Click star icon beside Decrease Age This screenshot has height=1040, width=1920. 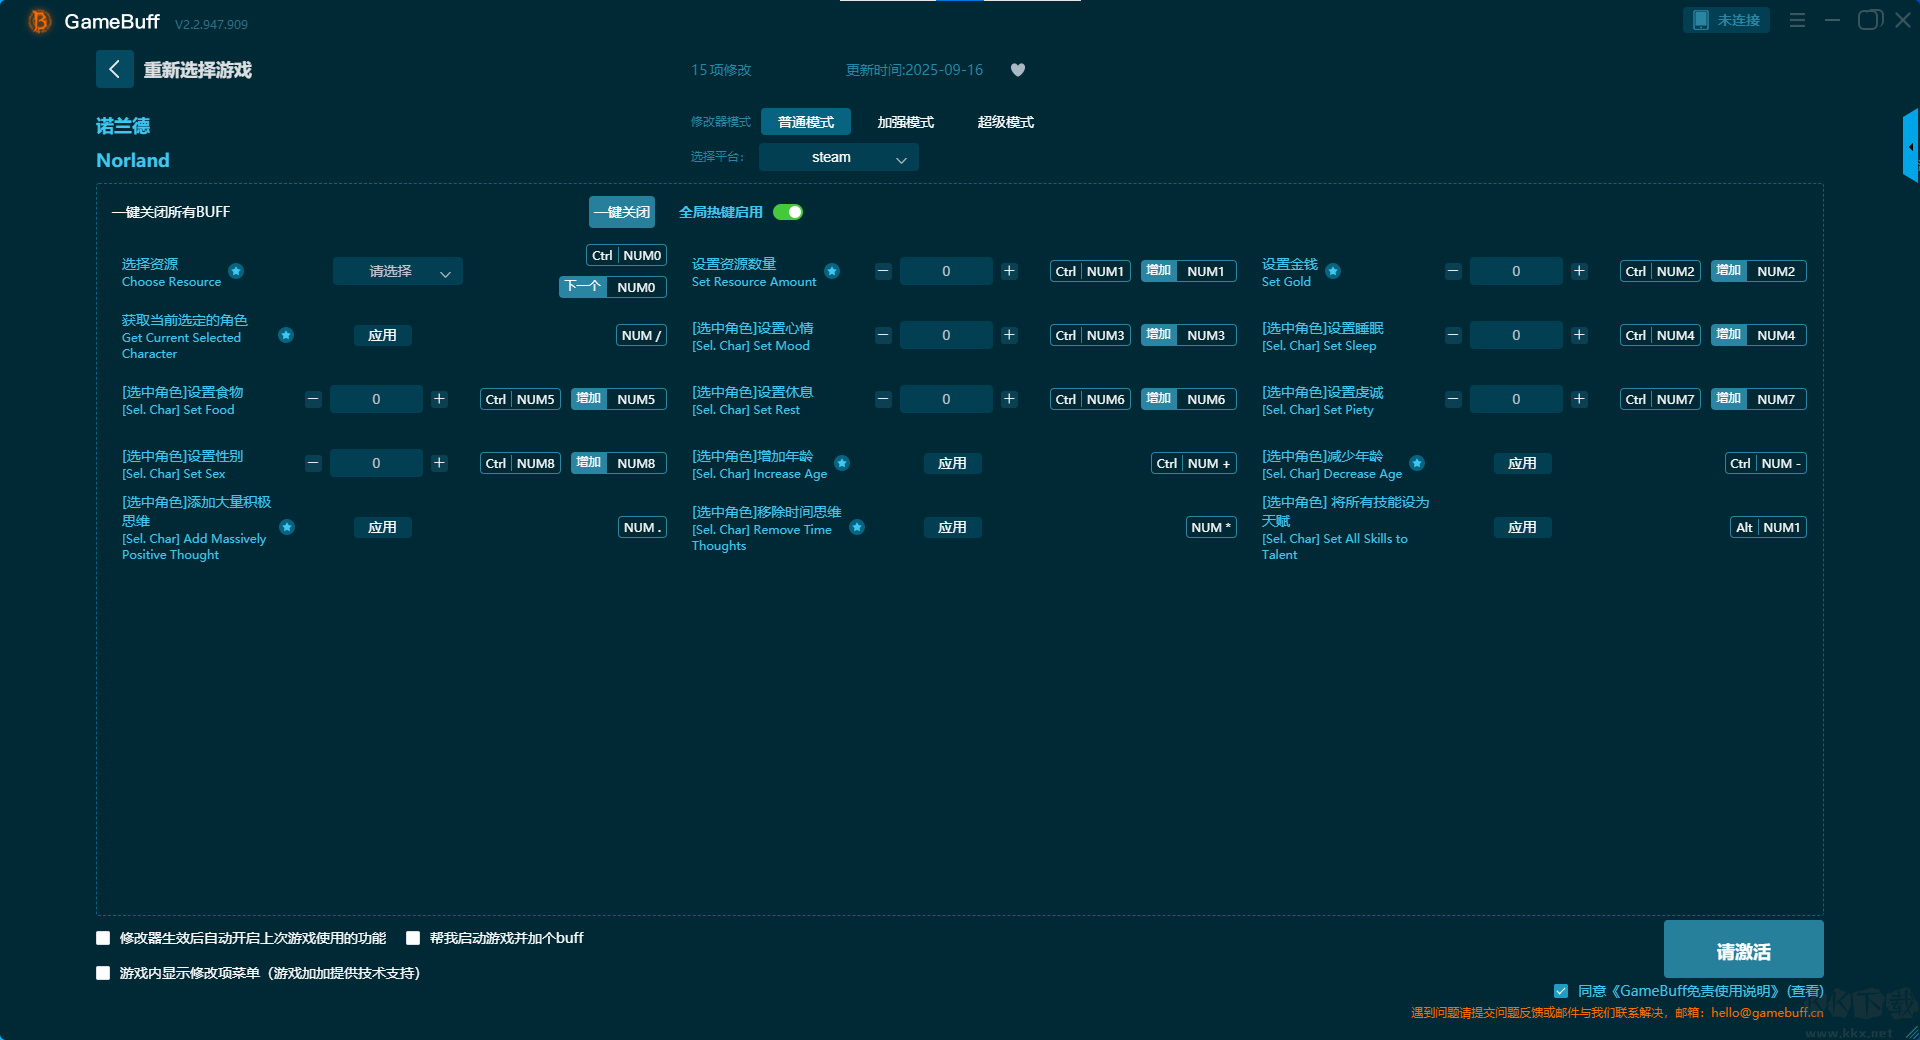(1417, 463)
